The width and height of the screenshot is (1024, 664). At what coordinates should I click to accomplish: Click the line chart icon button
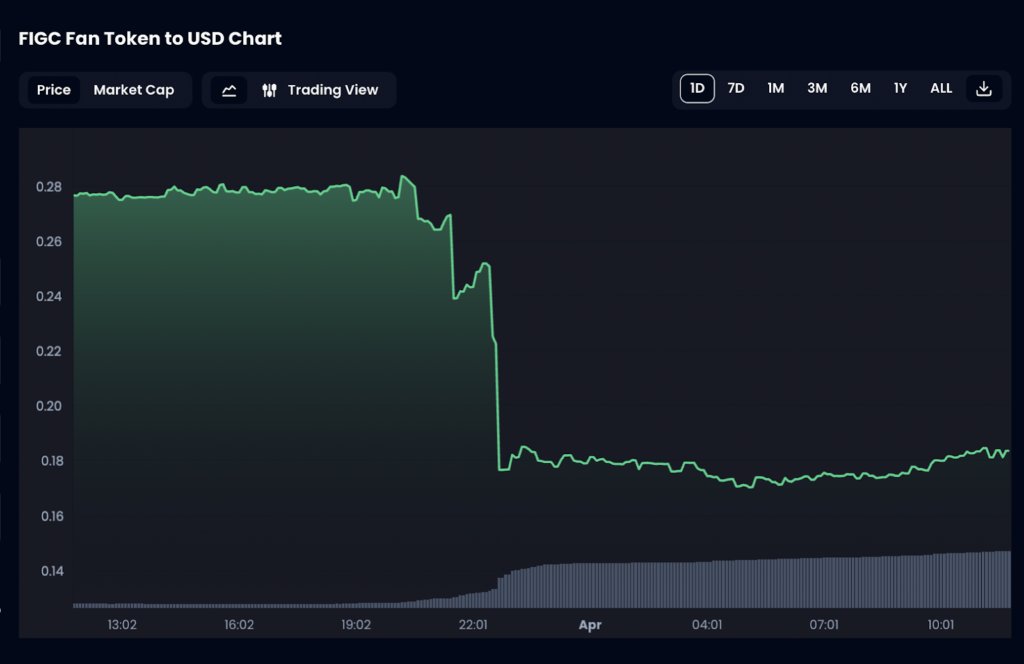click(x=229, y=90)
